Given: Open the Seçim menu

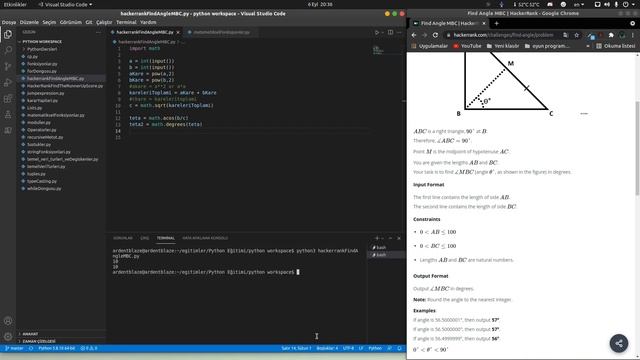Looking at the screenshot, I should tap(49, 22).
